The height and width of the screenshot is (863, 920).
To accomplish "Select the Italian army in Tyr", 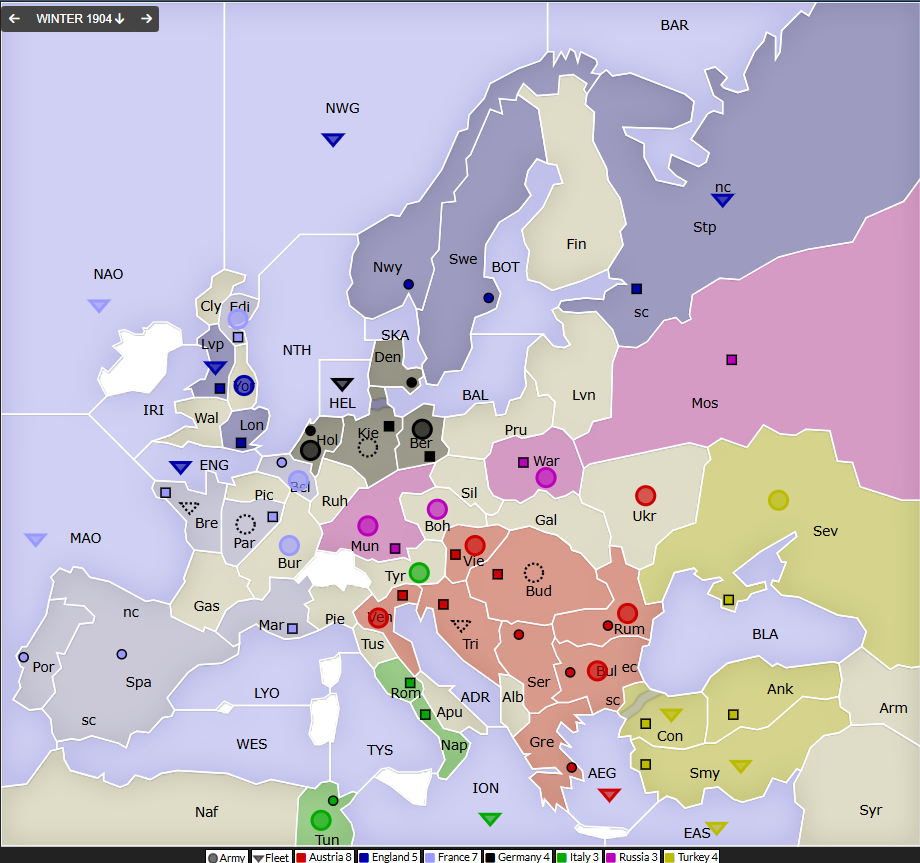I will 419,572.
